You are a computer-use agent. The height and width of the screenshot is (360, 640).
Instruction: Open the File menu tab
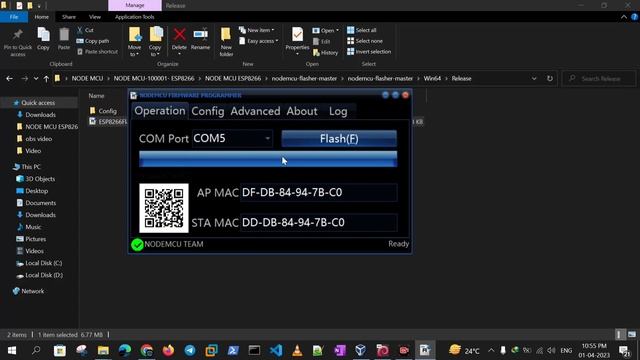tap(14, 17)
